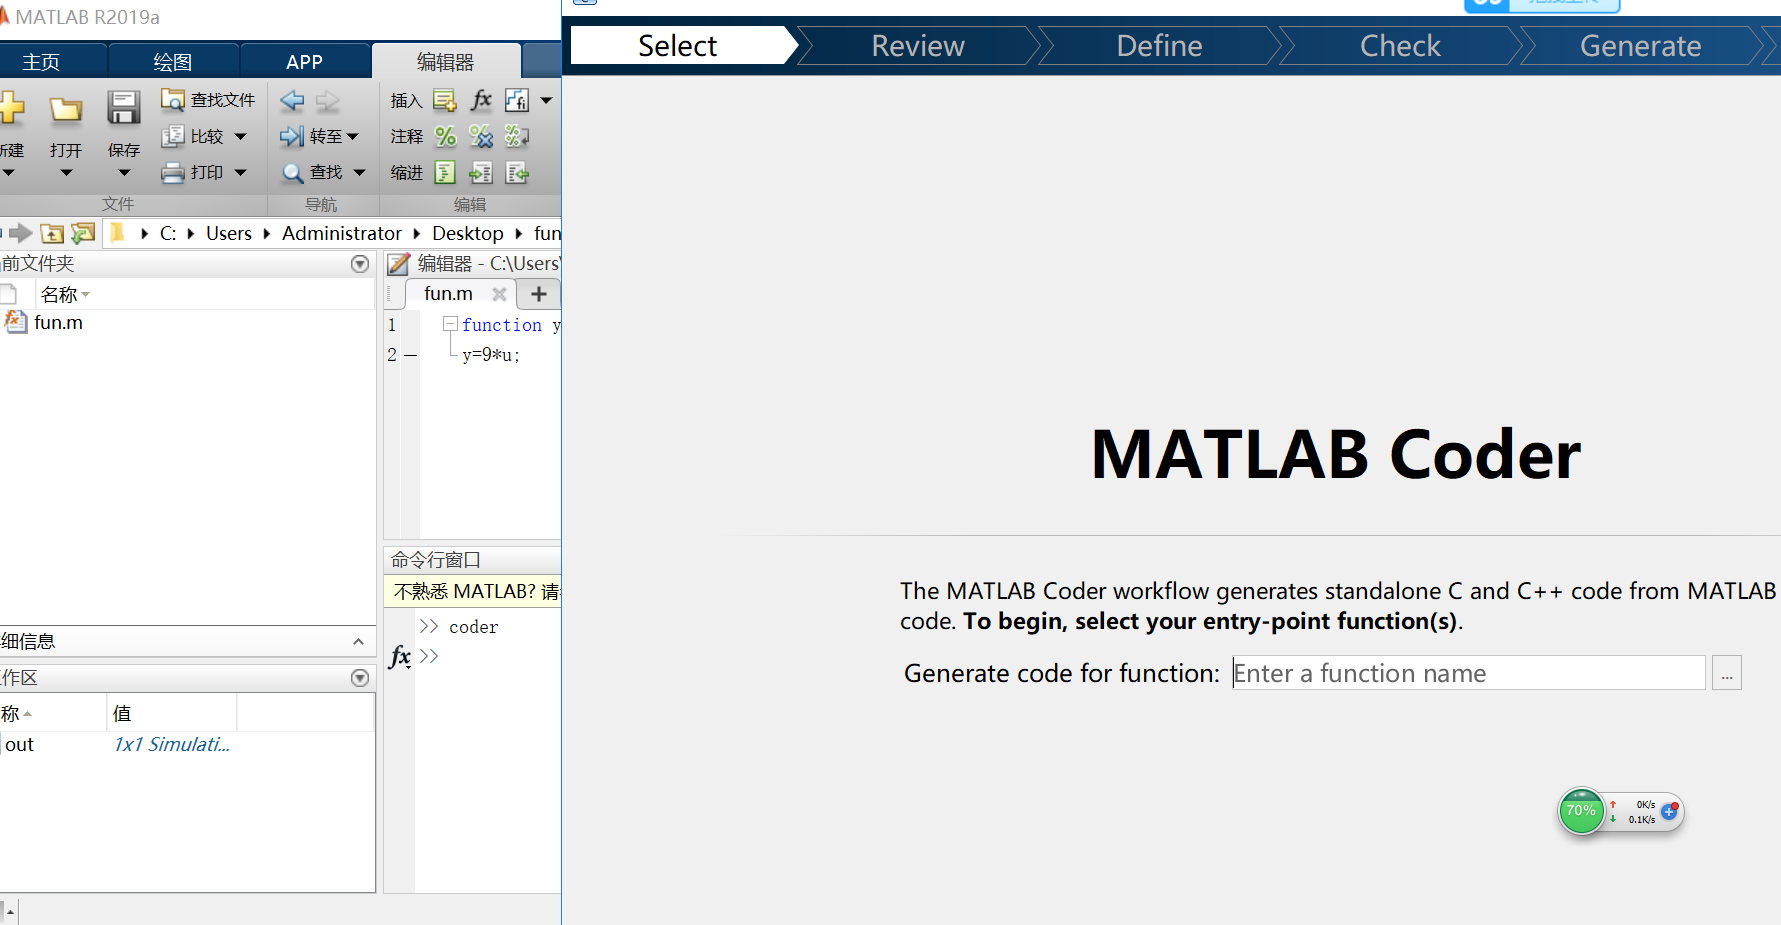Click 查找文件 find files button
This screenshot has width=1781, height=925.
(x=209, y=100)
